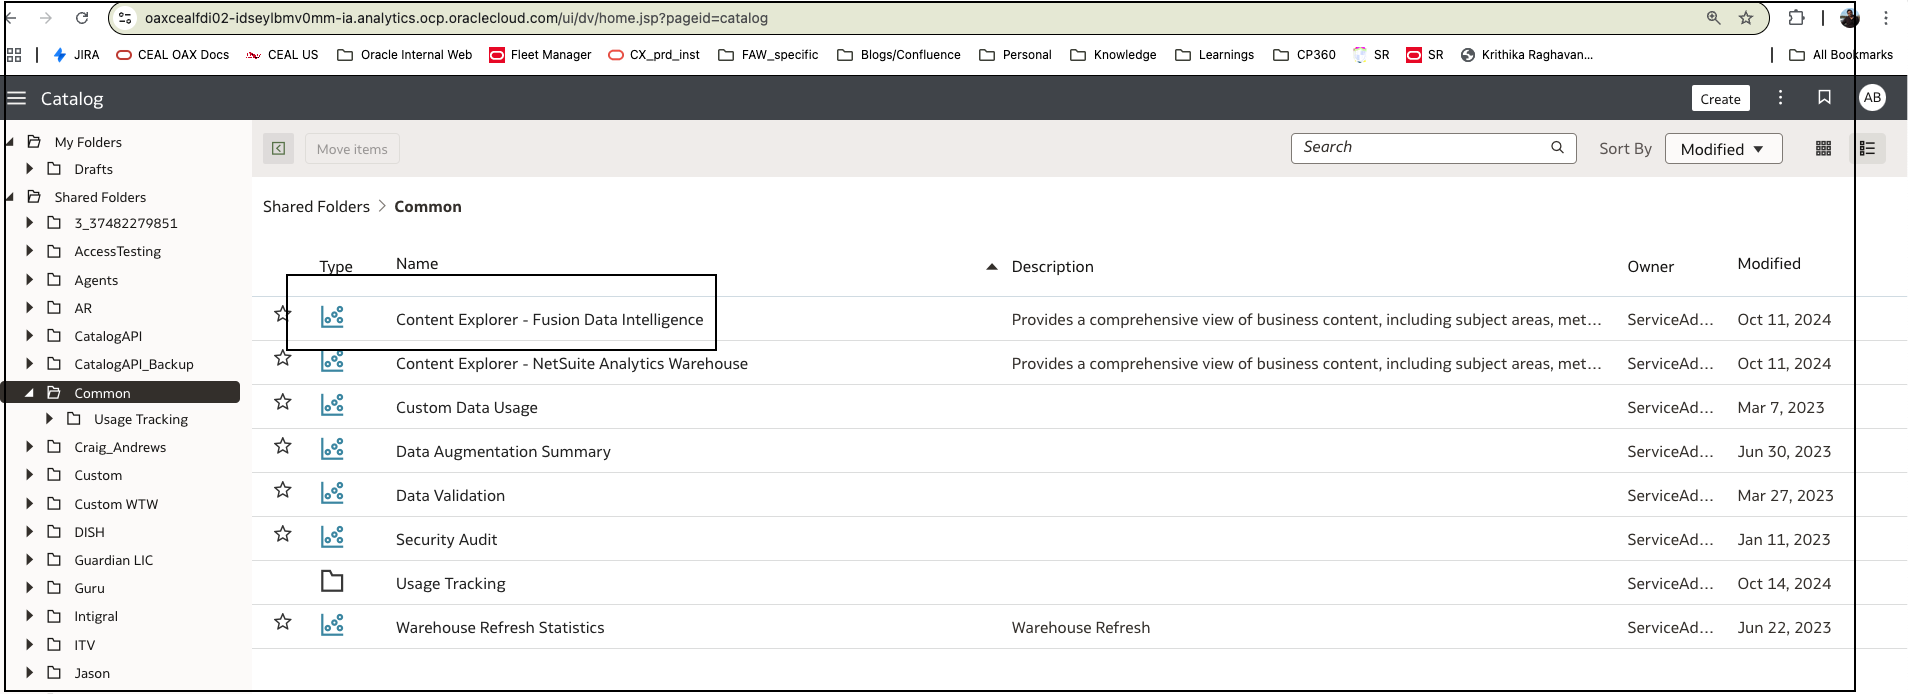Expand the CatalogAPI folder arrow
The height and width of the screenshot is (694, 1908).
pos(29,336)
